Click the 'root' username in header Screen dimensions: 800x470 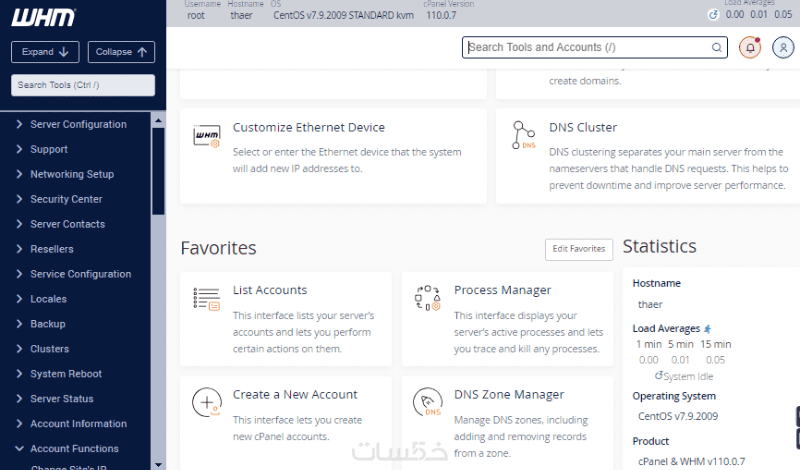pyautogui.click(x=196, y=15)
